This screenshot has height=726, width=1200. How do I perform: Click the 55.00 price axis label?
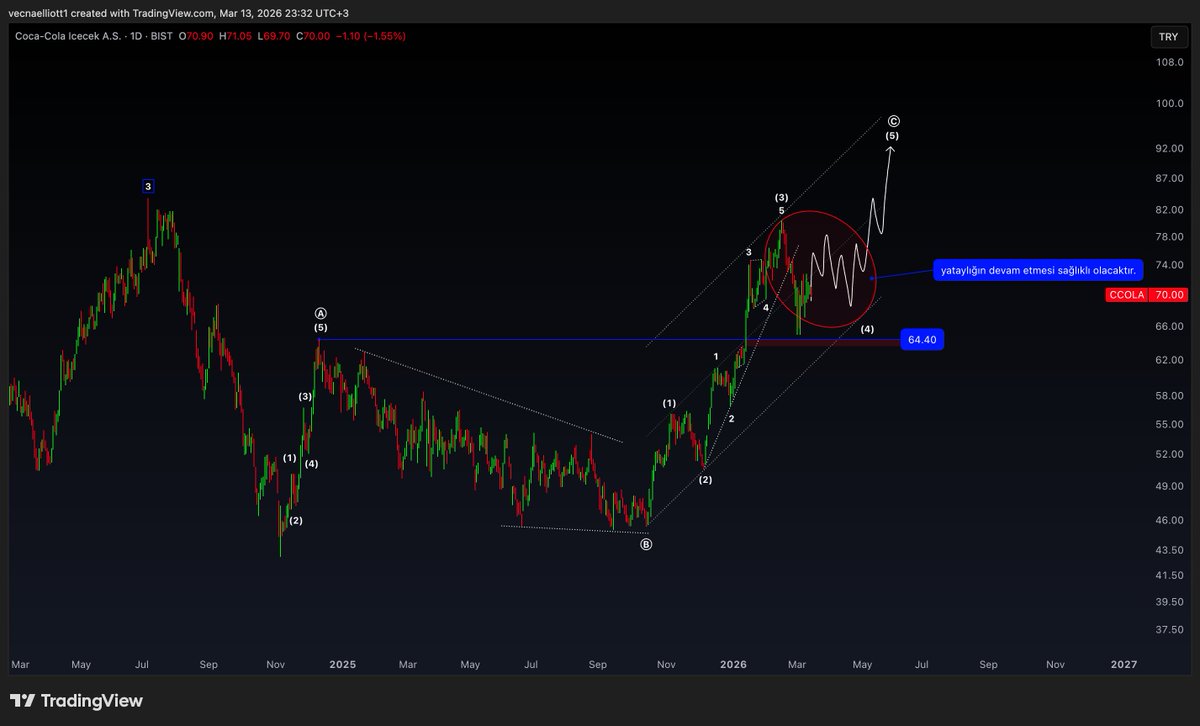[x=1169, y=425]
